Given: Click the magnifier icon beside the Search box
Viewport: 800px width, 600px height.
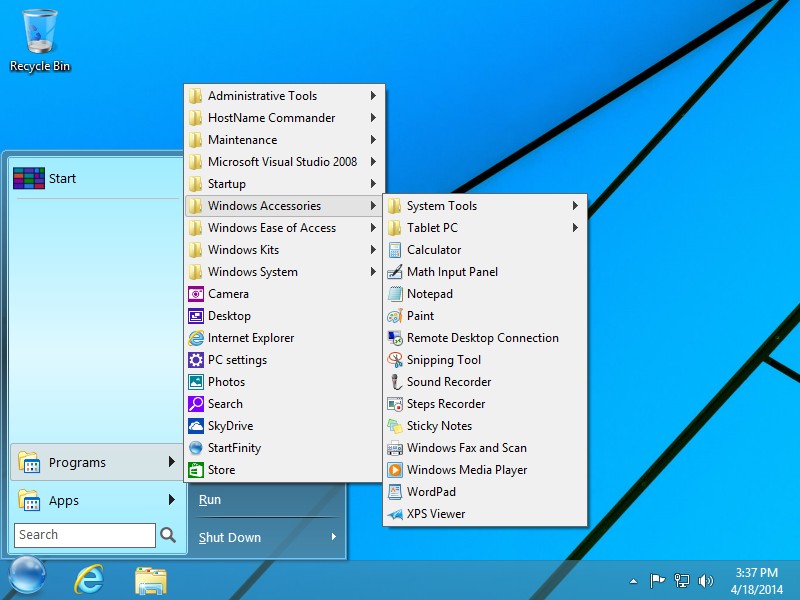Looking at the screenshot, I should click(168, 535).
